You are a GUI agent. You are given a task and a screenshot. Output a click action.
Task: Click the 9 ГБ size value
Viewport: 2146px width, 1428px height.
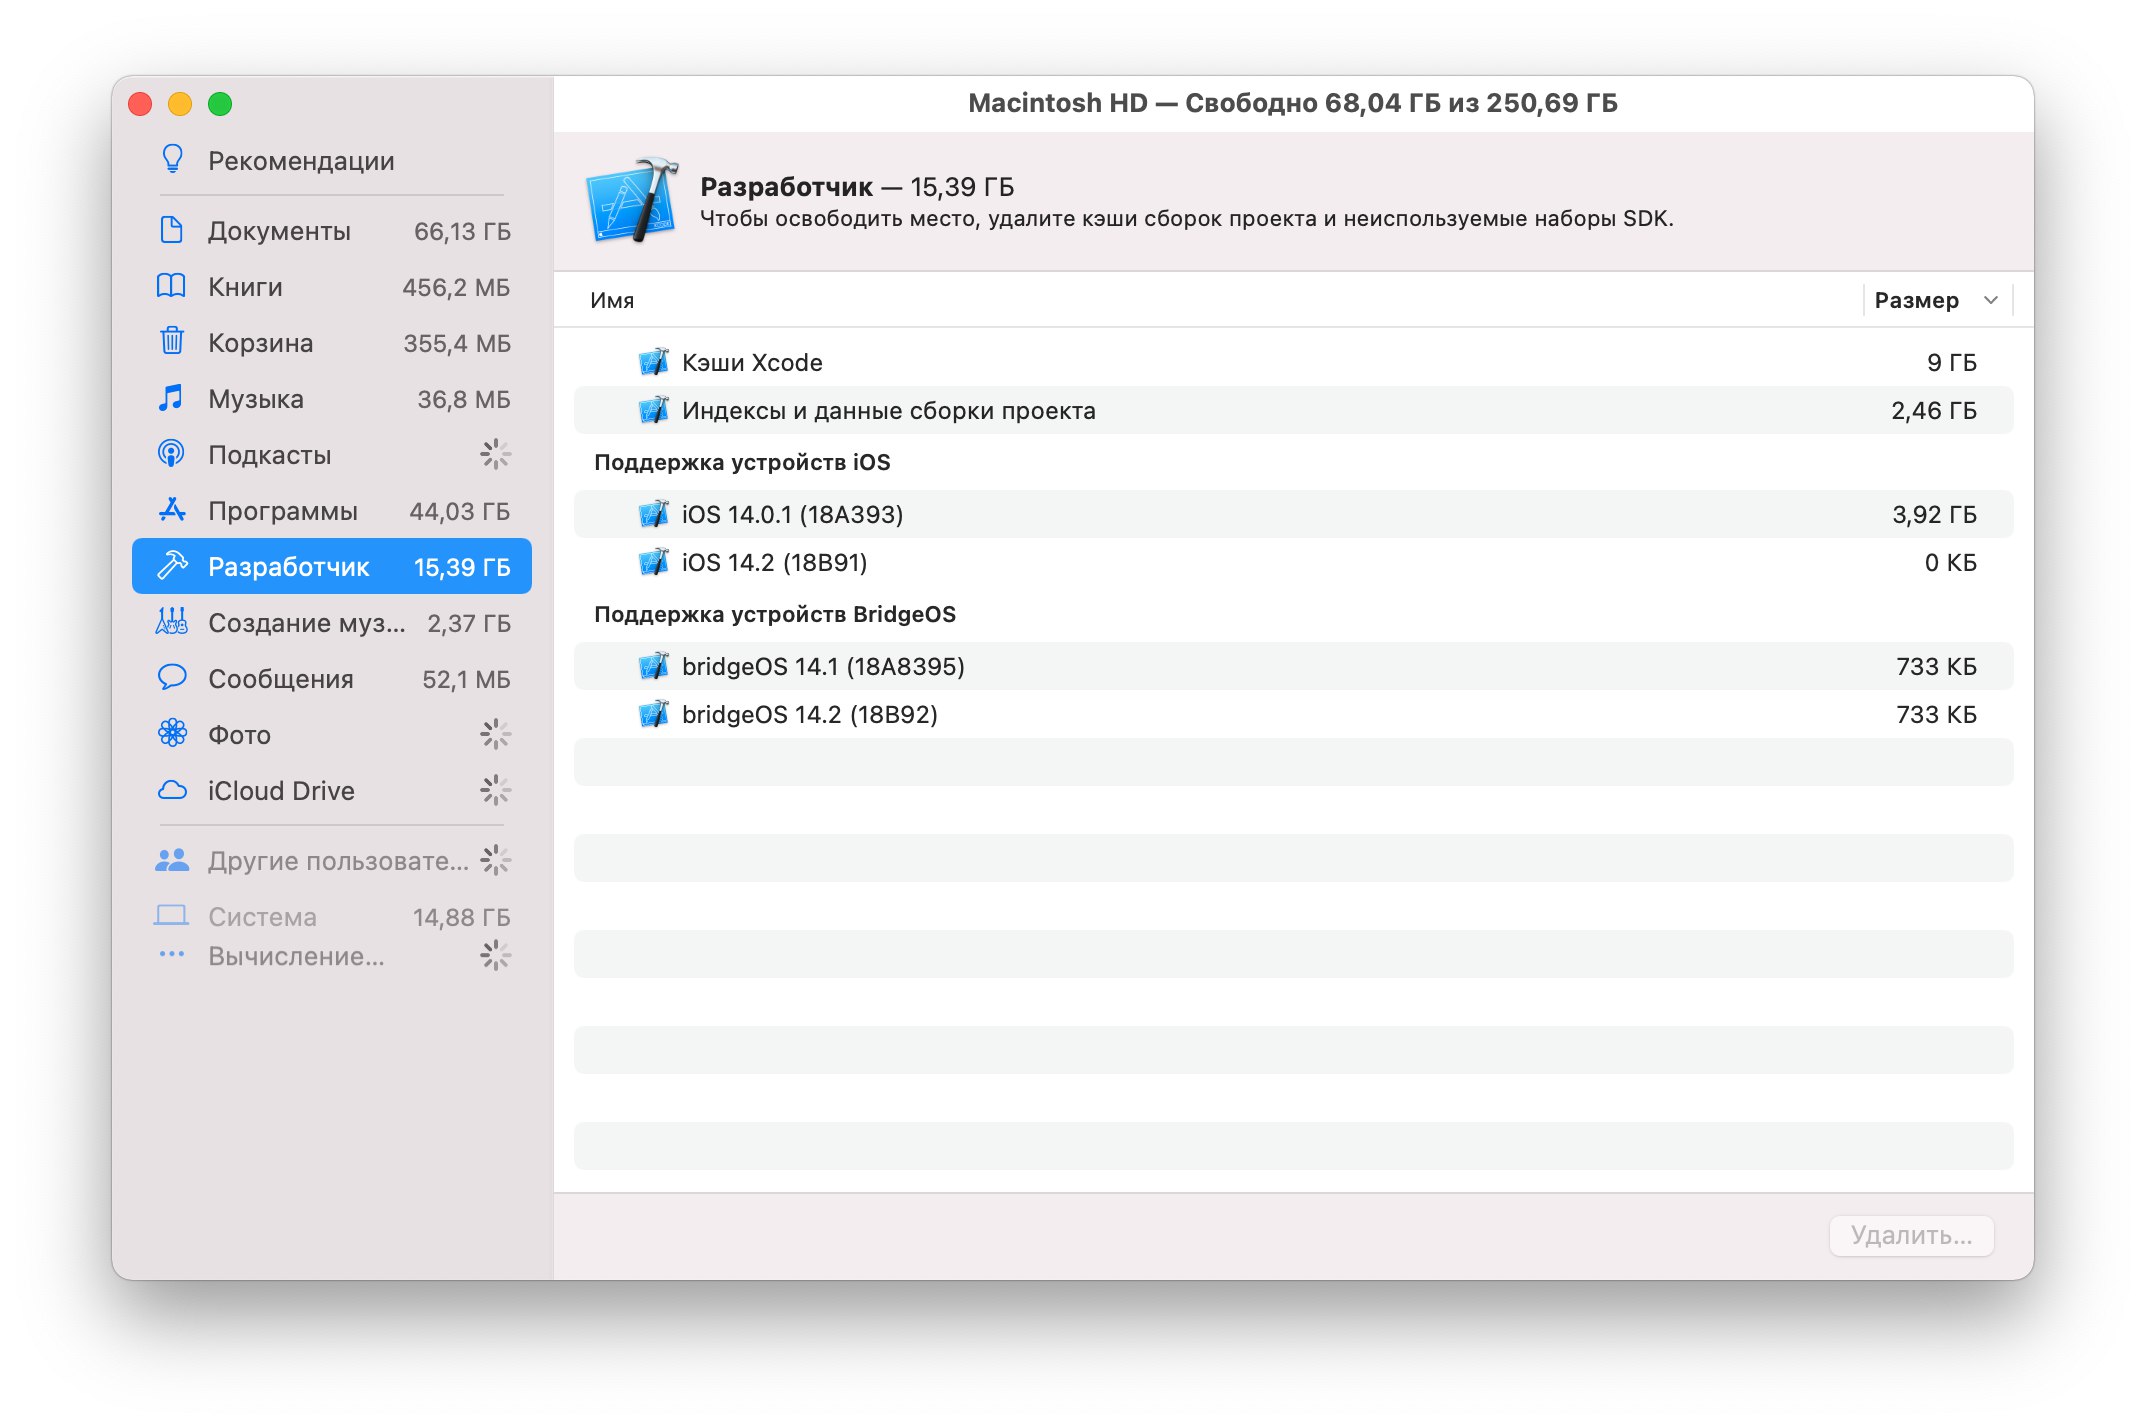click(1951, 362)
